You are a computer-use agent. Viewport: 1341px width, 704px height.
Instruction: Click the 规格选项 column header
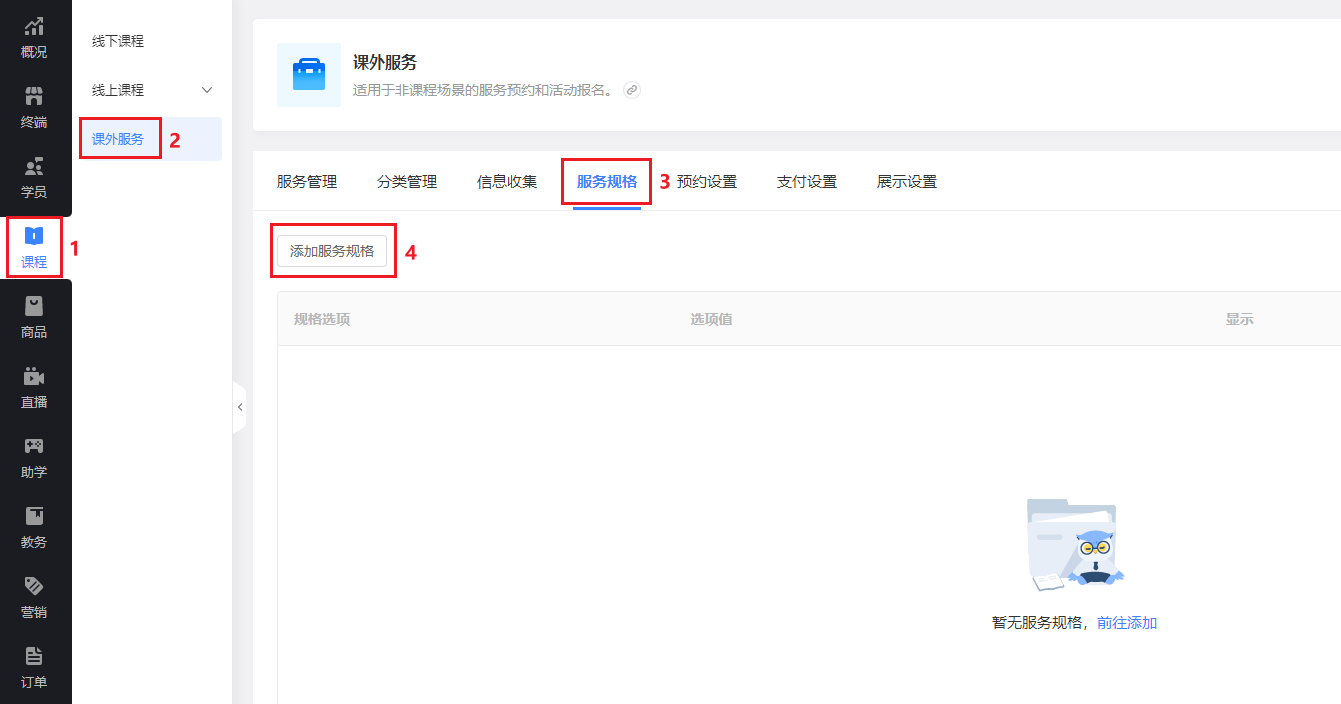tap(322, 319)
